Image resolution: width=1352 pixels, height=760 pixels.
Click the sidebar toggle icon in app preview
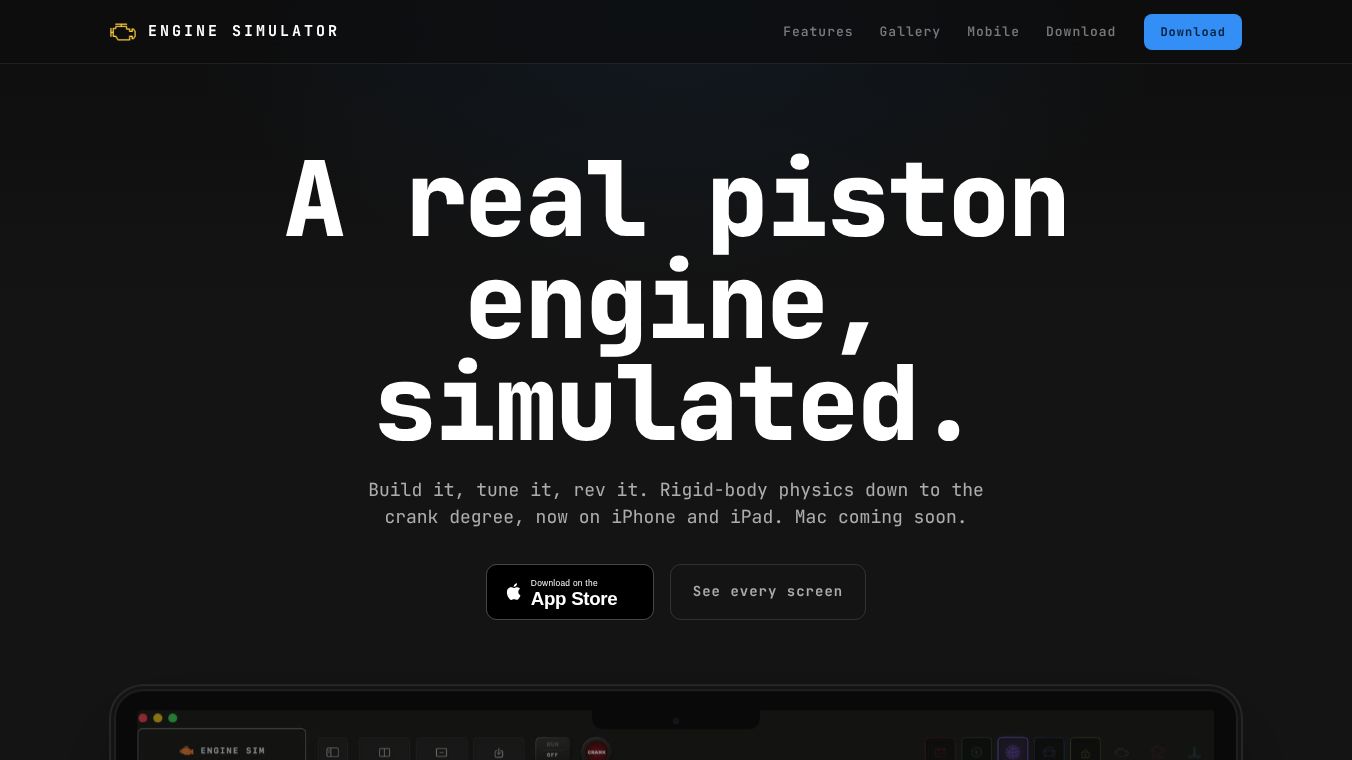[333, 751]
